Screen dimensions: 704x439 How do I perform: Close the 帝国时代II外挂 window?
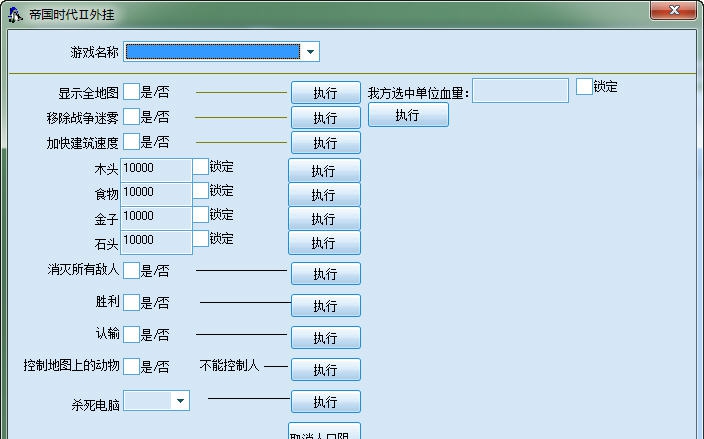pos(673,10)
